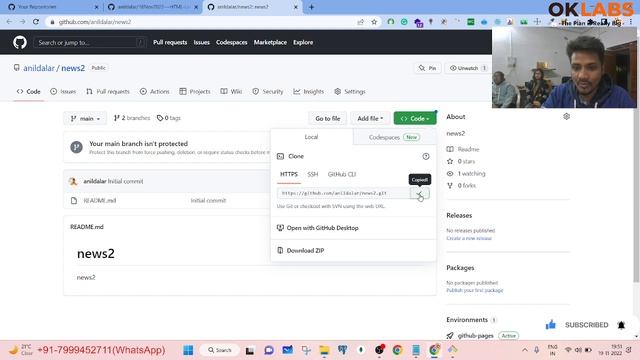Open About settings gear icon

point(567,117)
